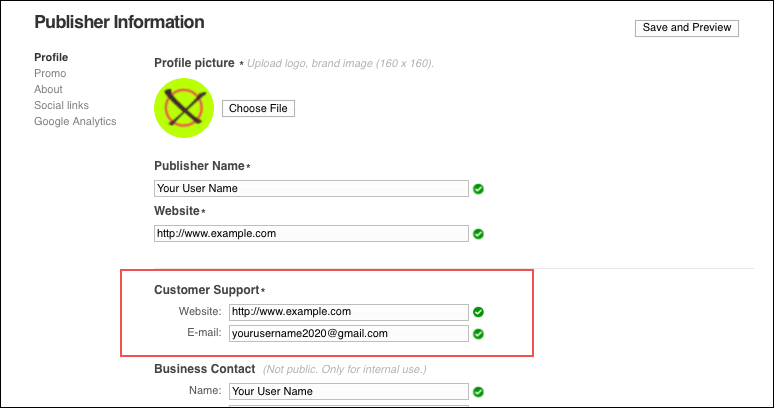This screenshot has width=774, height=408.
Task: Click the green checkmark beside Publisher Name
Action: click(x=478, y=189)
